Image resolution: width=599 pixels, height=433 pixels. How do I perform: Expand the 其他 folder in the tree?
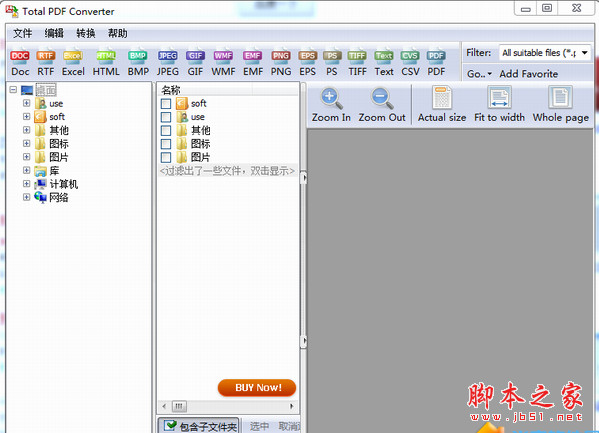pos(26,130)
